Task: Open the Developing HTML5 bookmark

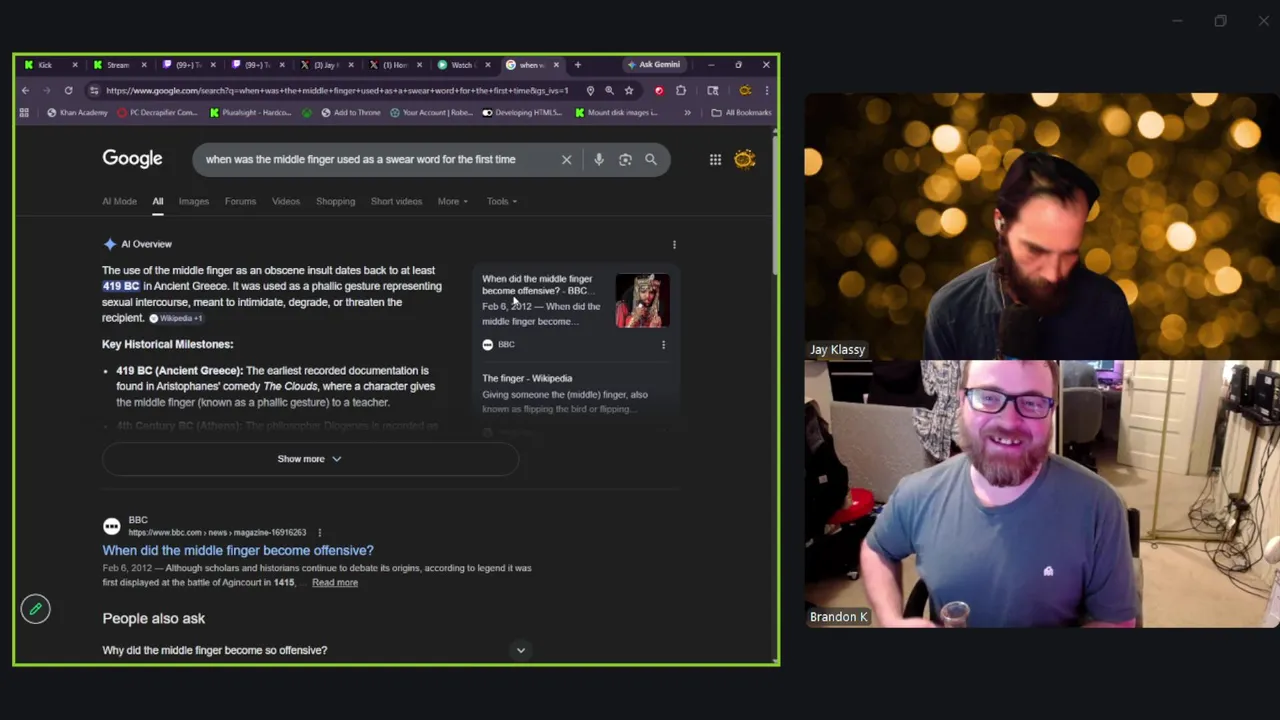Action: (x=522, y=113)
